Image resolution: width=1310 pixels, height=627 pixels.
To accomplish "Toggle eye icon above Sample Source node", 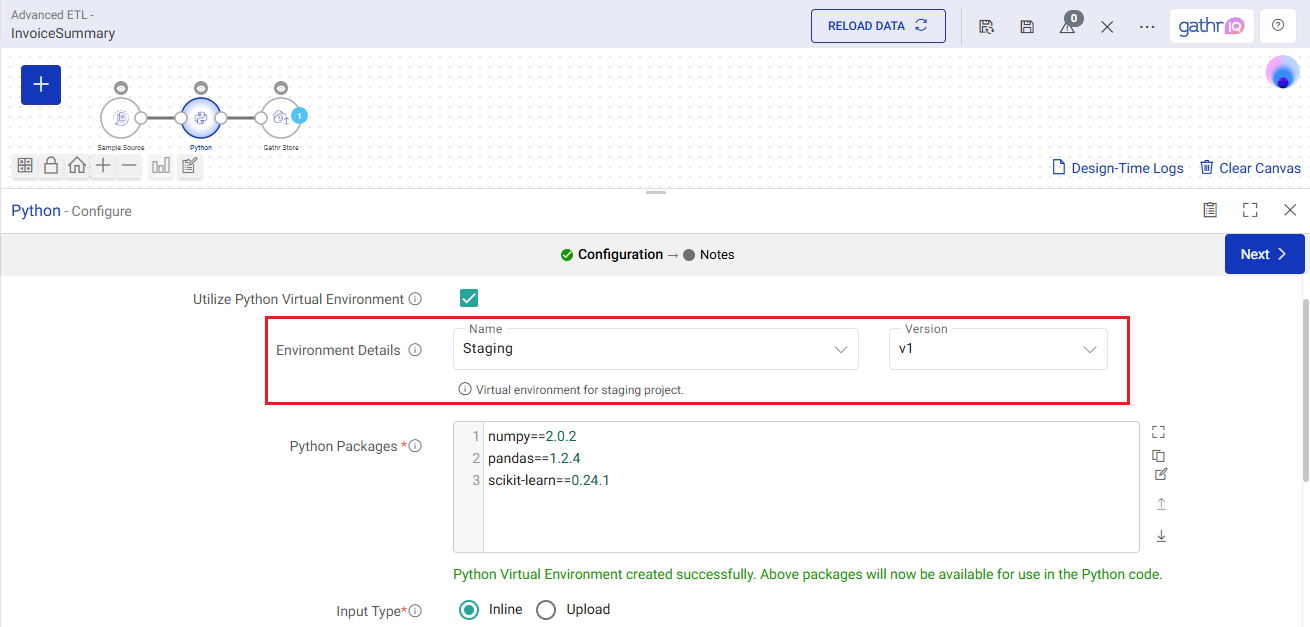I will click(121, 89).
